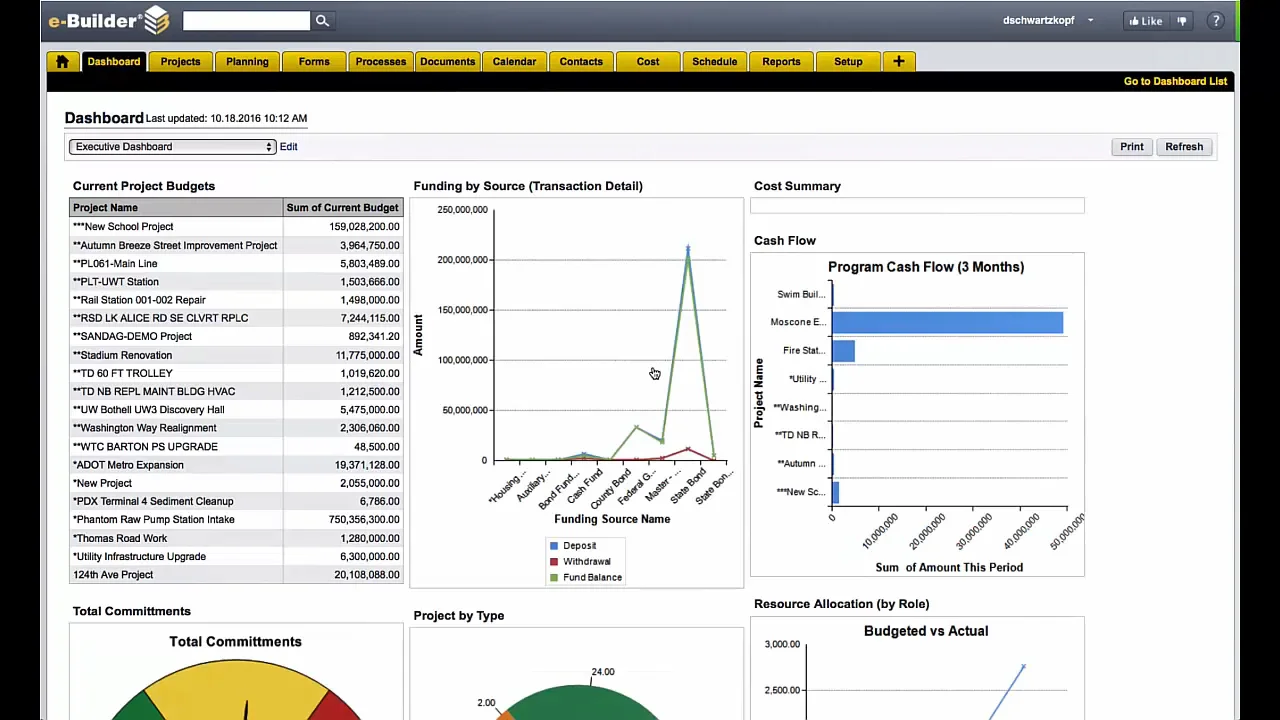Click the green Fund Balance legend swatch
1280x720 pixels.
pyautogui.click(x=554, y=578)
